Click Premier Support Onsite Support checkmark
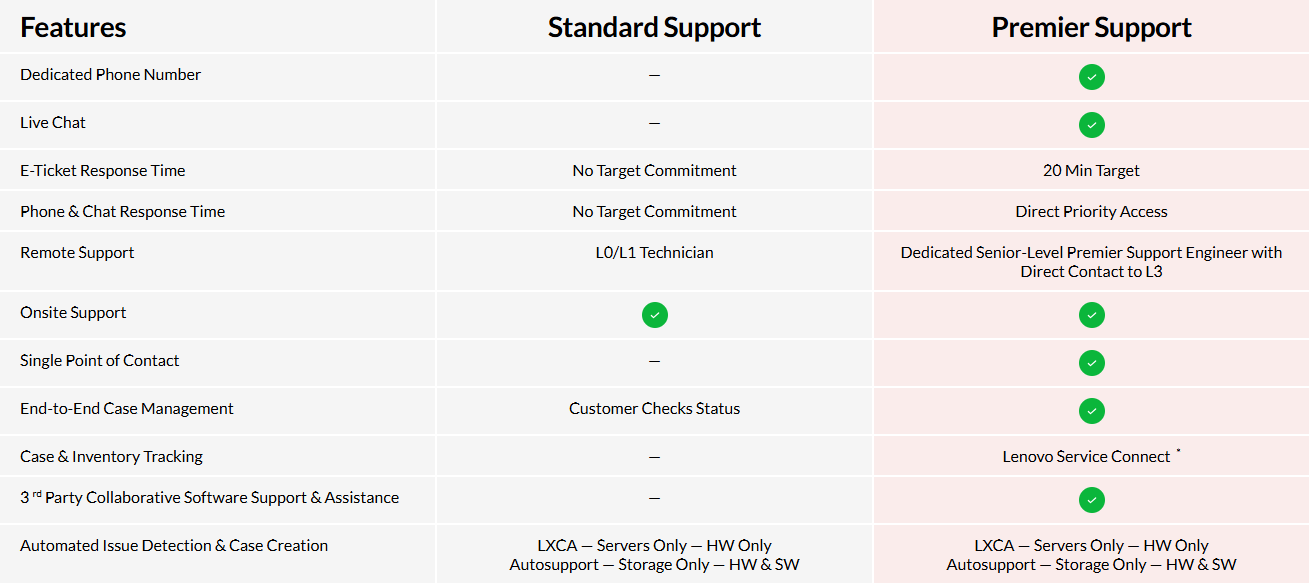1309x583 pixels. click(1091, 315)
